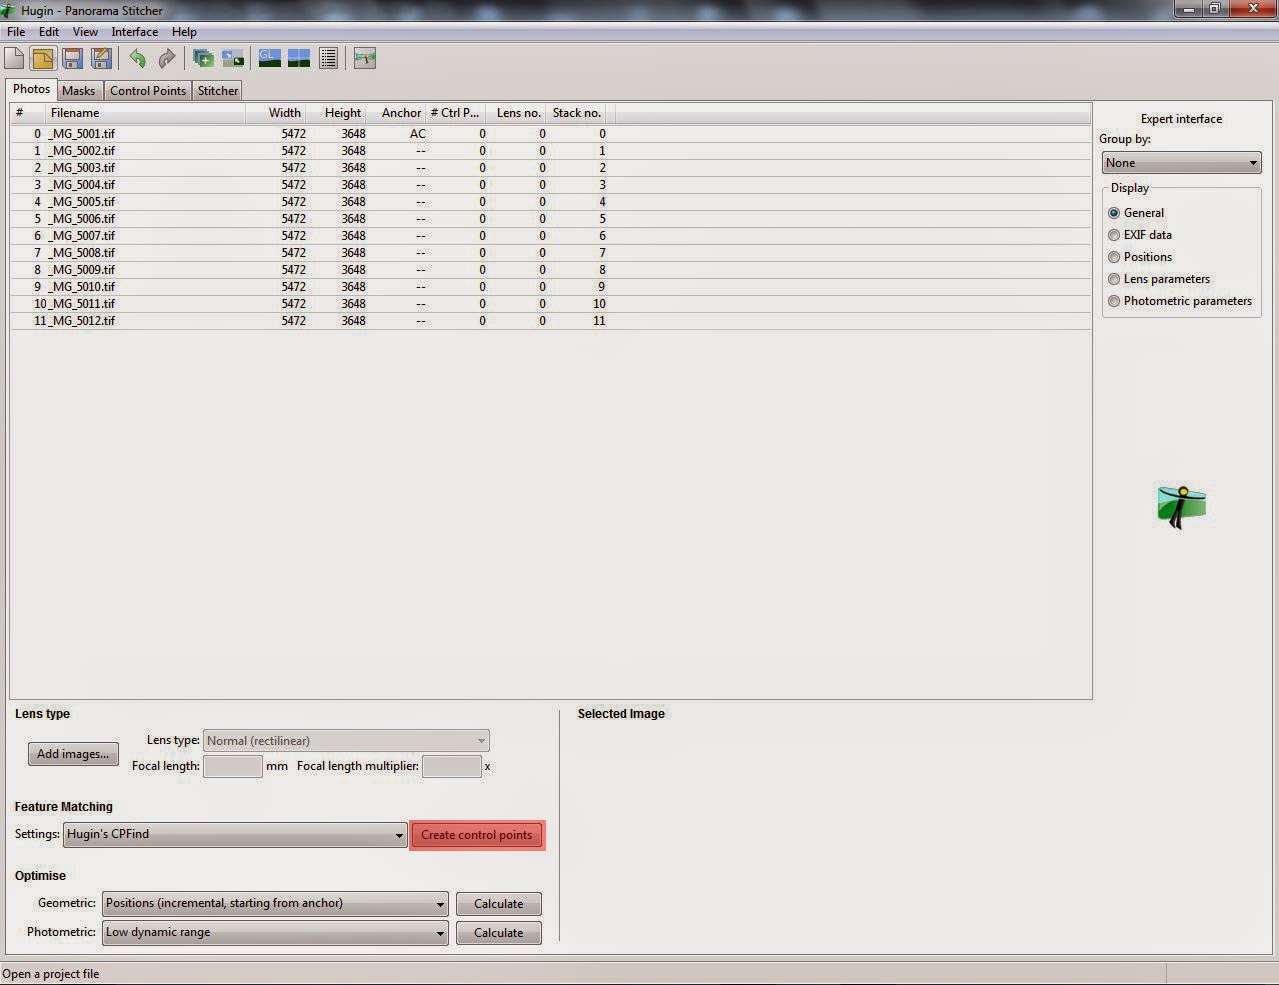Click the Save project As toolbar icon
This screenshot has height=985, width=1279.
click(x=100, y=58)
